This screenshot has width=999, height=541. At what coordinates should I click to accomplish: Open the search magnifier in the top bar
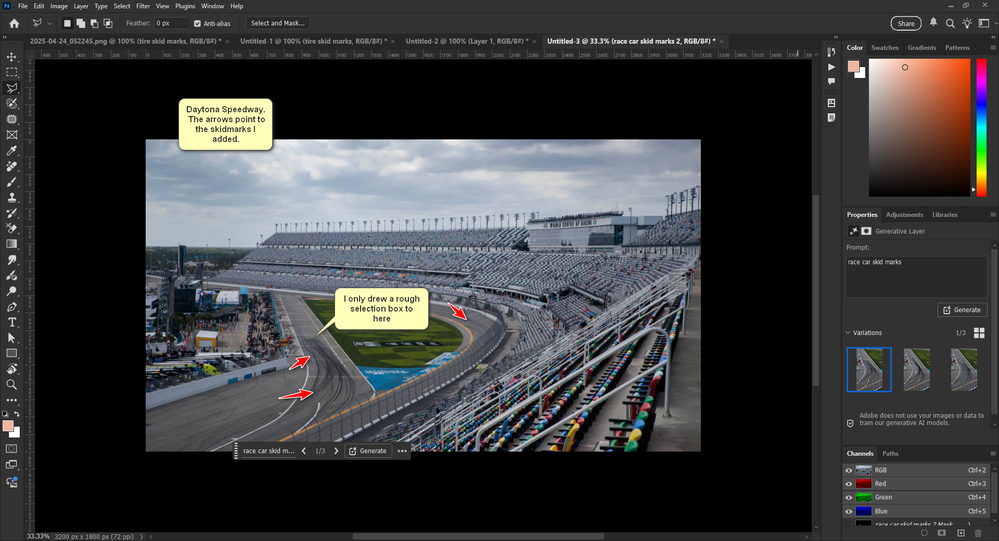[x=950, y=23]
